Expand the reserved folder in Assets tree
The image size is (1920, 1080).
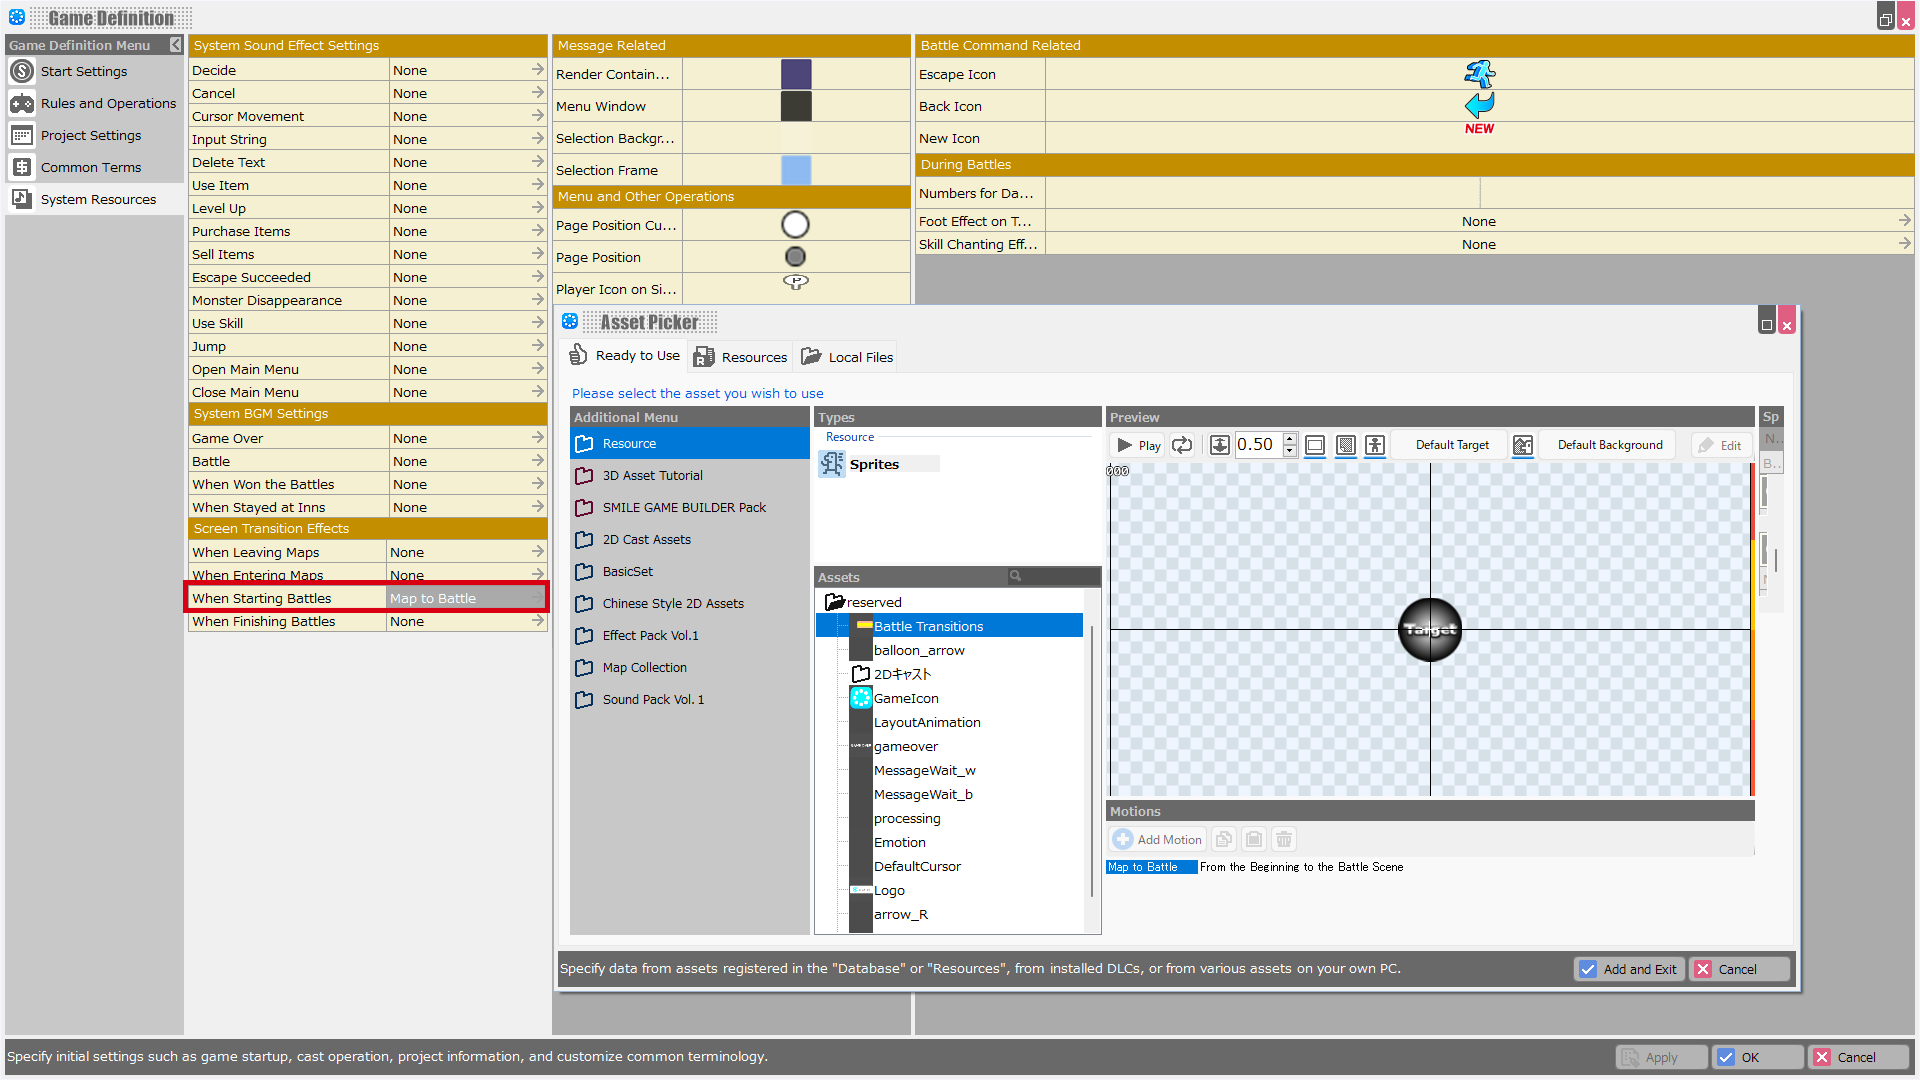(x=833, y=601)
